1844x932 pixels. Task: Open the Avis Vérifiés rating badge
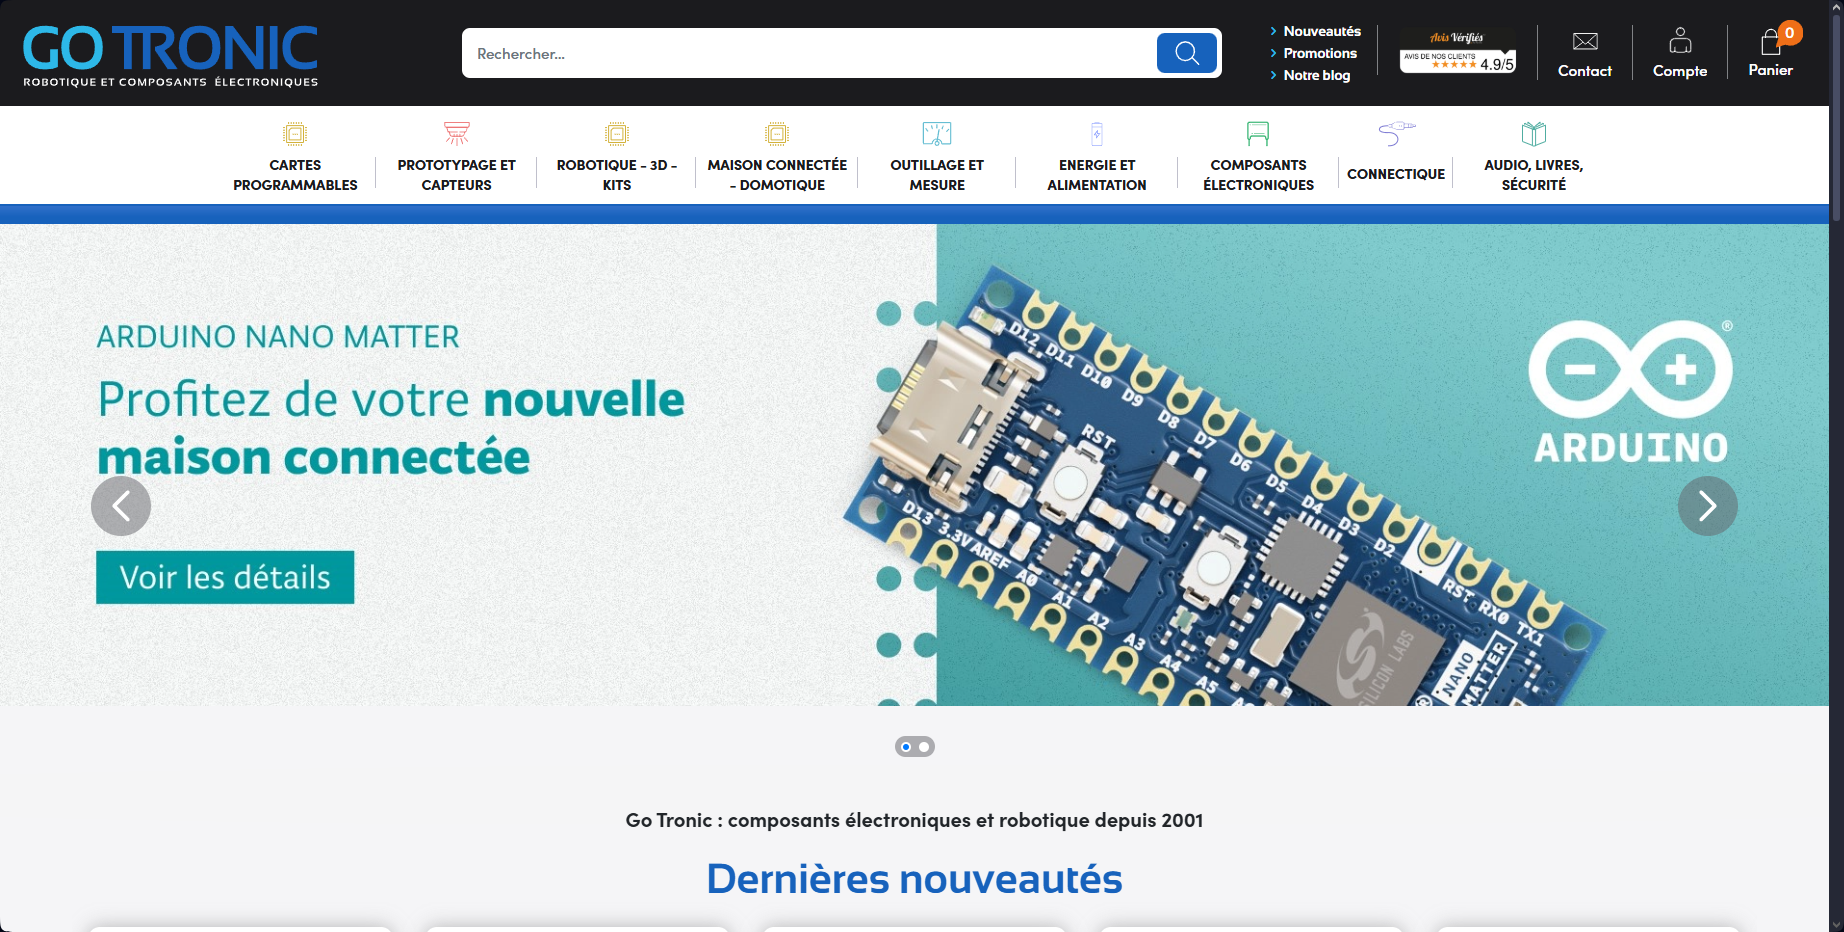(x=1457, y=52)
